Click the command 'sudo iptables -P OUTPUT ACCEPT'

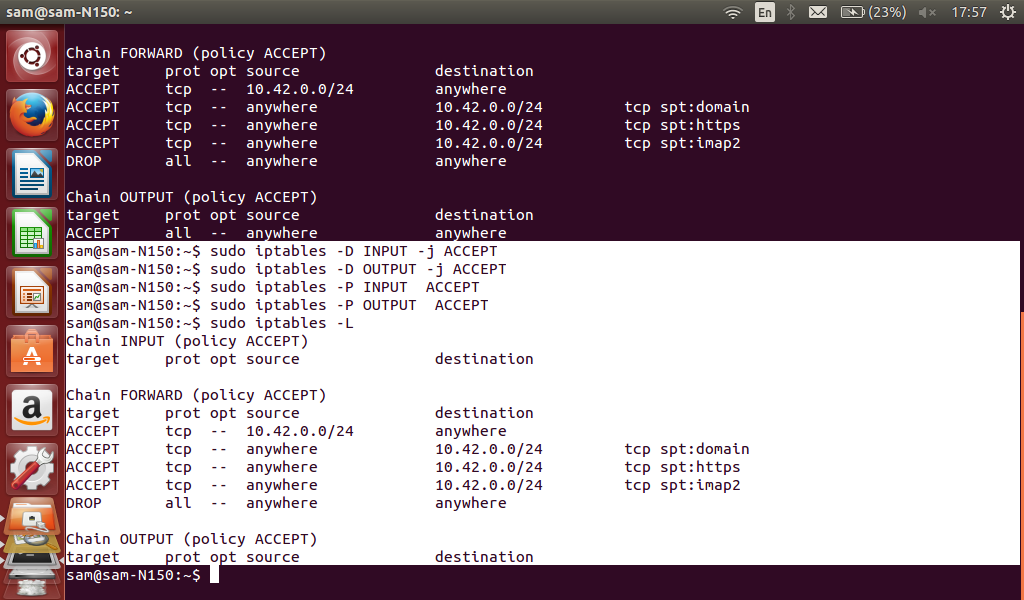click(349, 305)
